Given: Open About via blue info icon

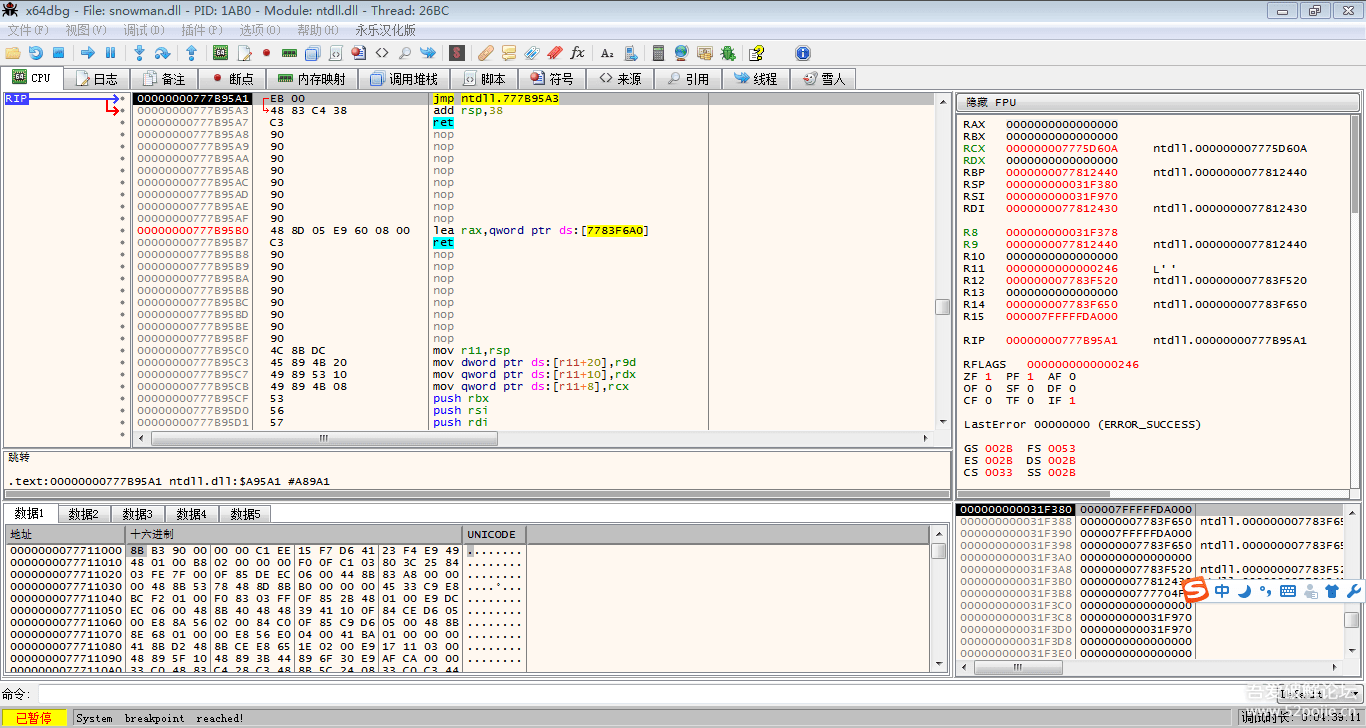Looking at the screenshot, I should coord(802,53).
